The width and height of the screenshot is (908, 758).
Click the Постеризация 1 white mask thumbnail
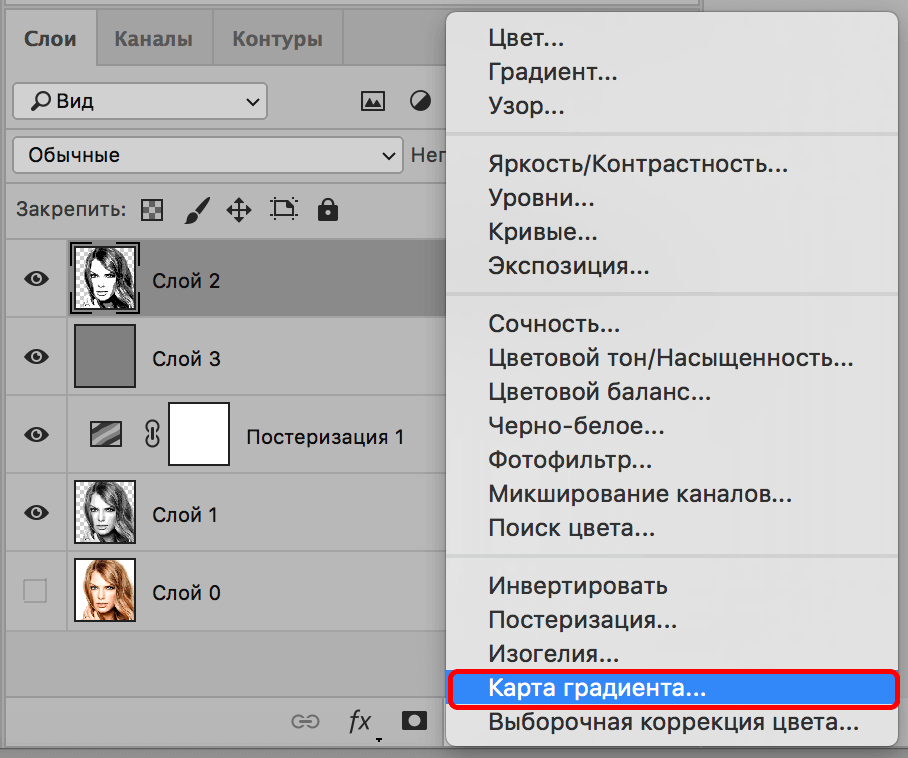coord(199,435)
